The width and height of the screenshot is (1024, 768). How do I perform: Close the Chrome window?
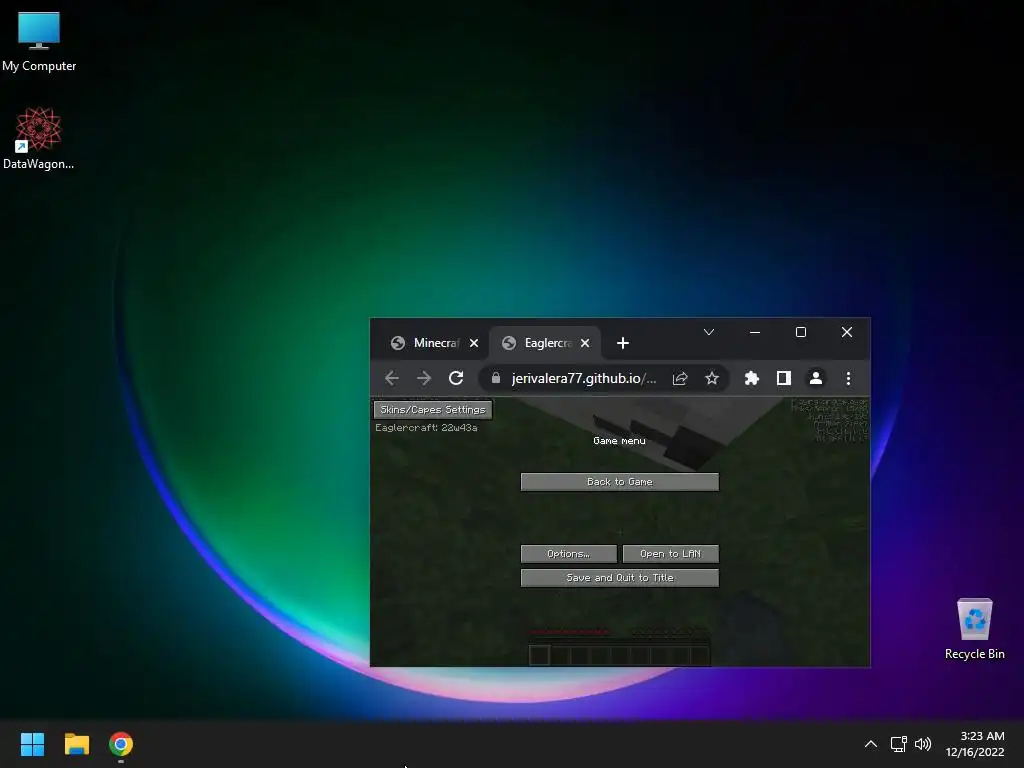pyautogui.click(x=847, y=332)
